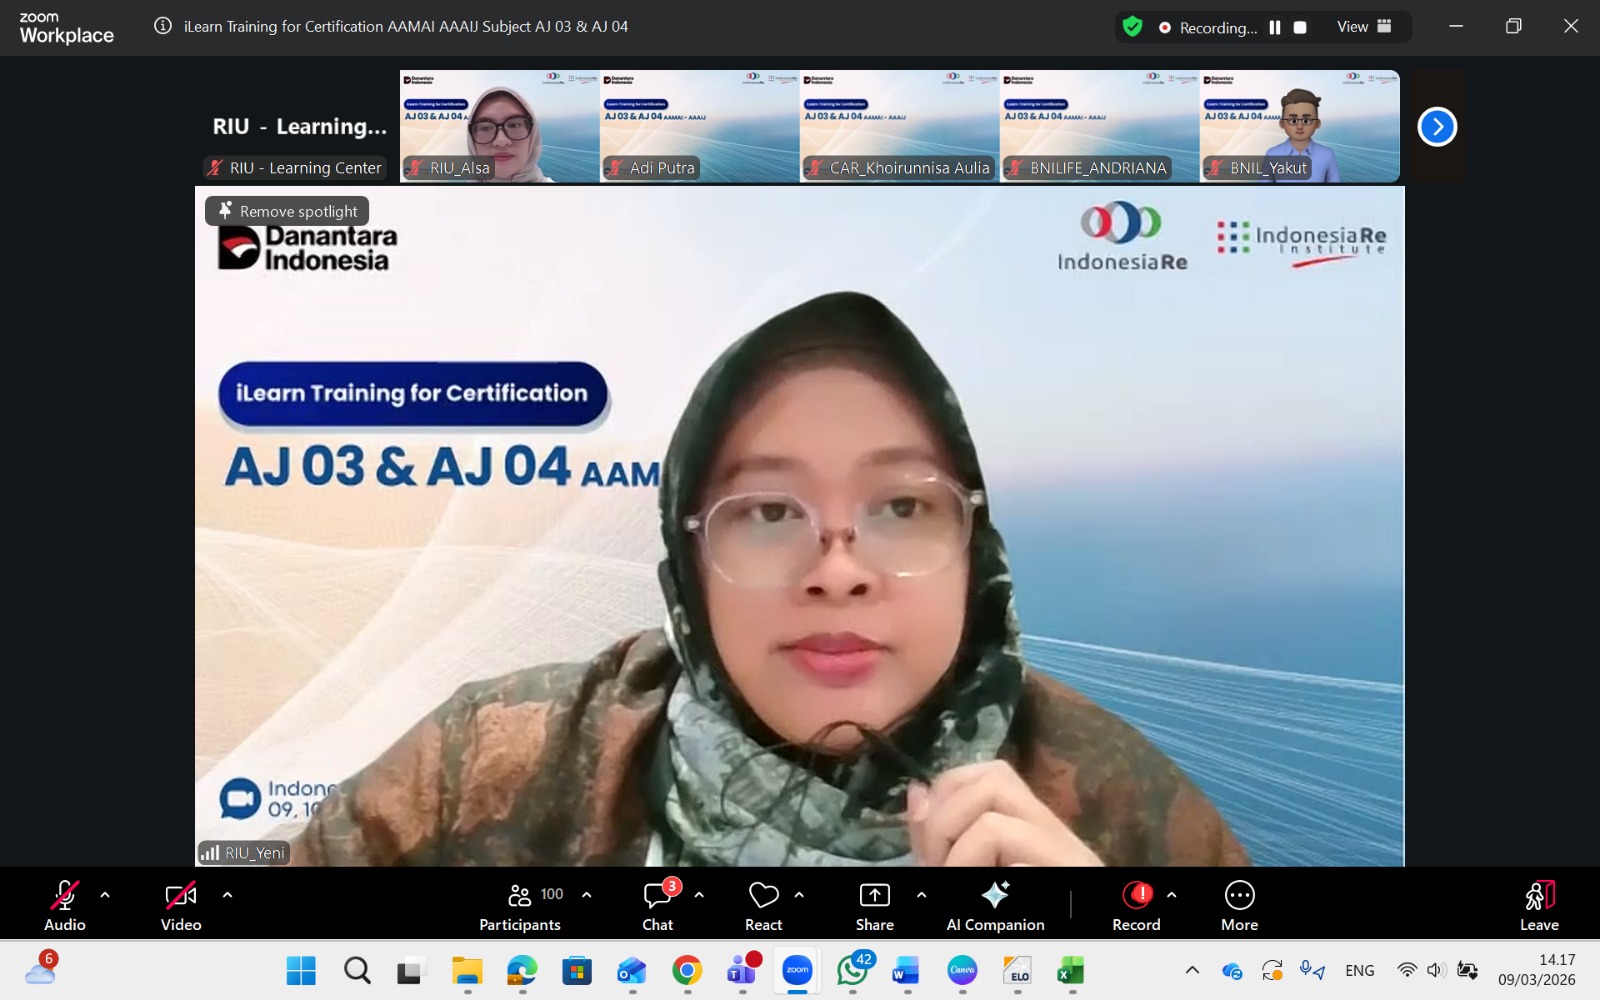
Task: Expand video settings arrow
Action: (x=227, y=895)
